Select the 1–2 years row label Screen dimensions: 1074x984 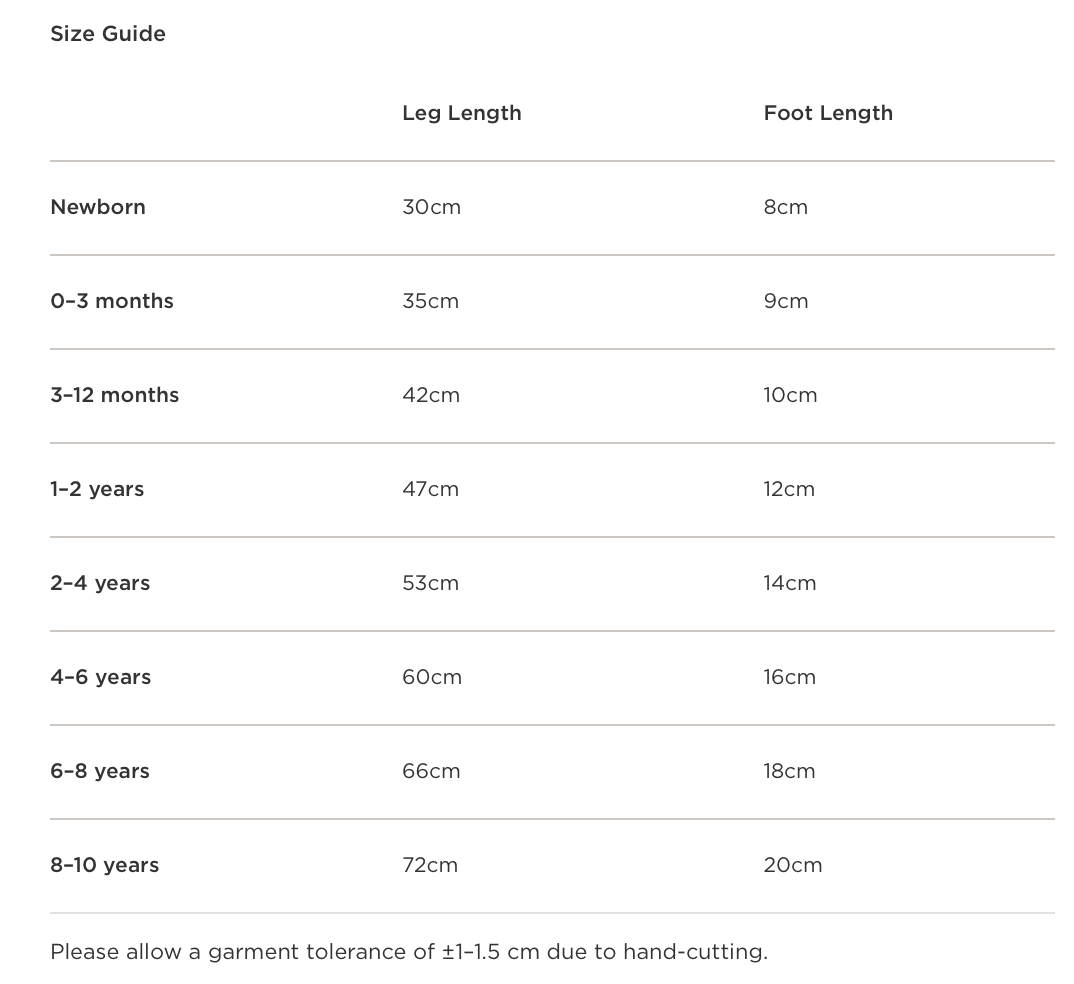point(97,489)
